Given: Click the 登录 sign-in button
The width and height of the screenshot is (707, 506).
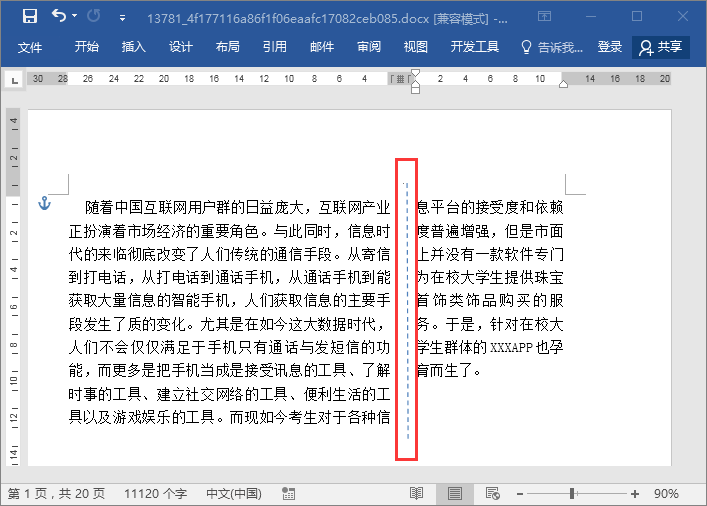Looking at the screenshot, I should 610,47.
